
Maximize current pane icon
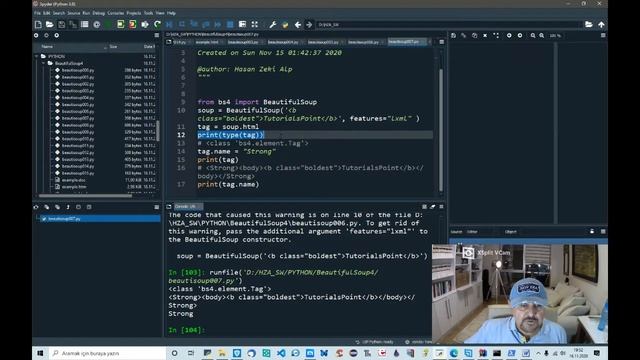[242, 24]
